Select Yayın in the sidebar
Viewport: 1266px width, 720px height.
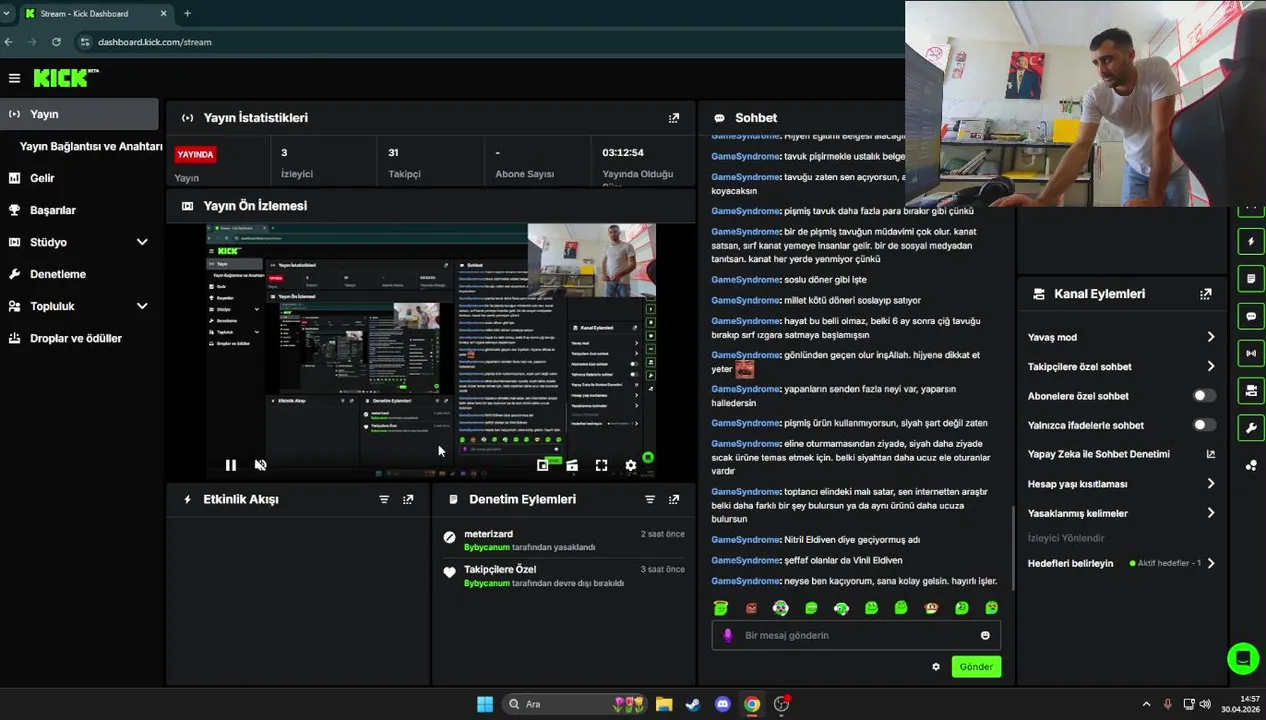click(79, 114)
